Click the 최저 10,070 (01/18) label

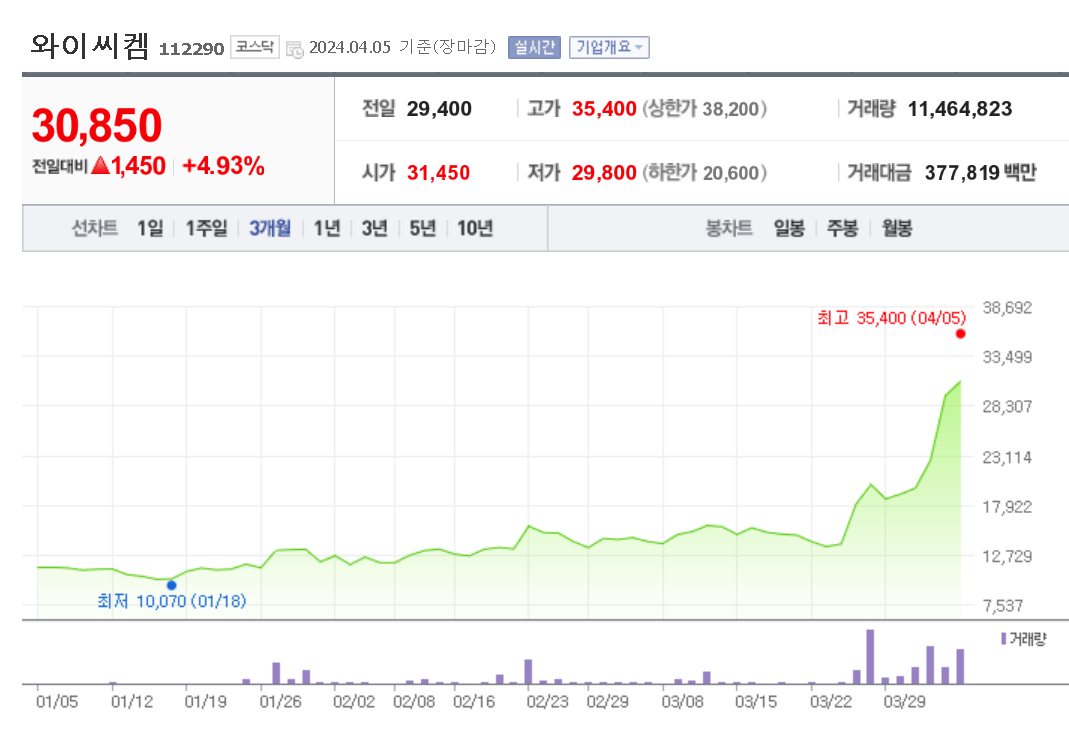172,601
